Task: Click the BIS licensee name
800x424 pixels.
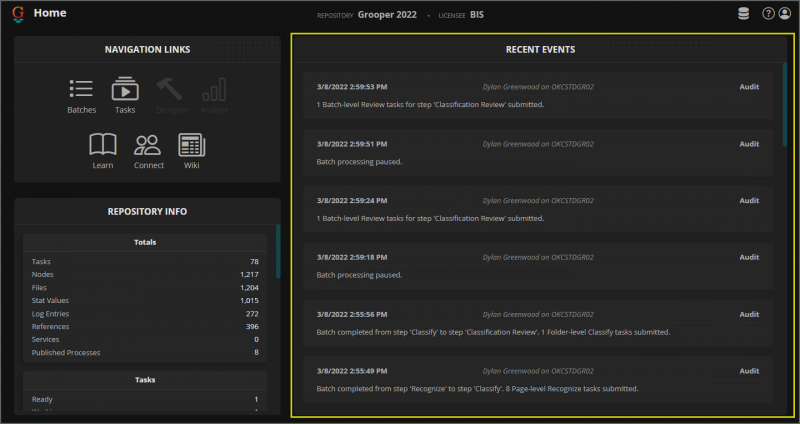Action: click(477, 15)
